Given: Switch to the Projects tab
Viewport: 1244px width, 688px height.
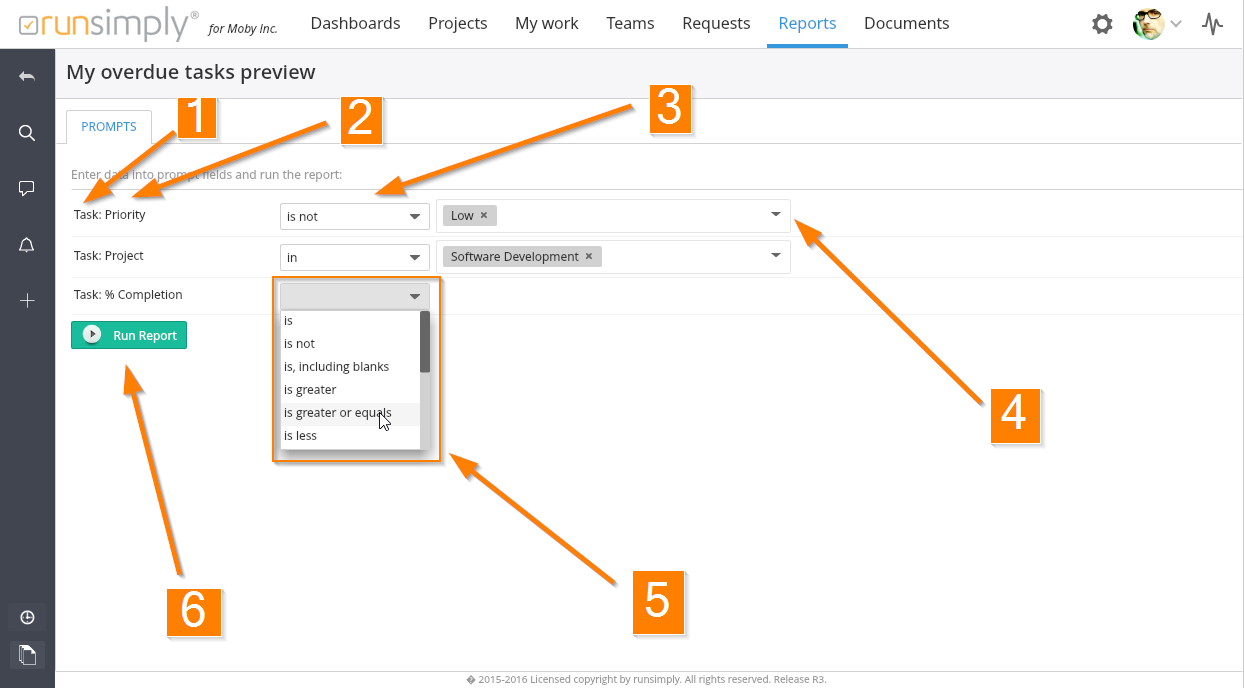Looking at the screenshot, I should click(457, 23).
